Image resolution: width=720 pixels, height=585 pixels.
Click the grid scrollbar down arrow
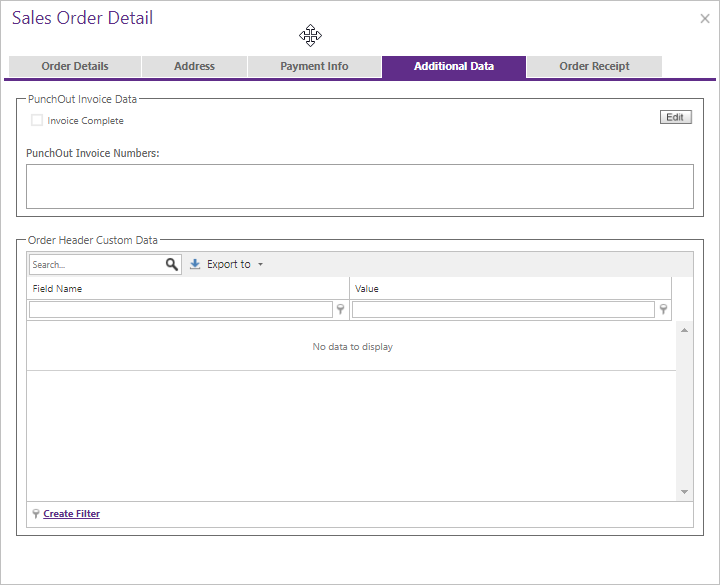pyautogui.click(x=685, y=492)
